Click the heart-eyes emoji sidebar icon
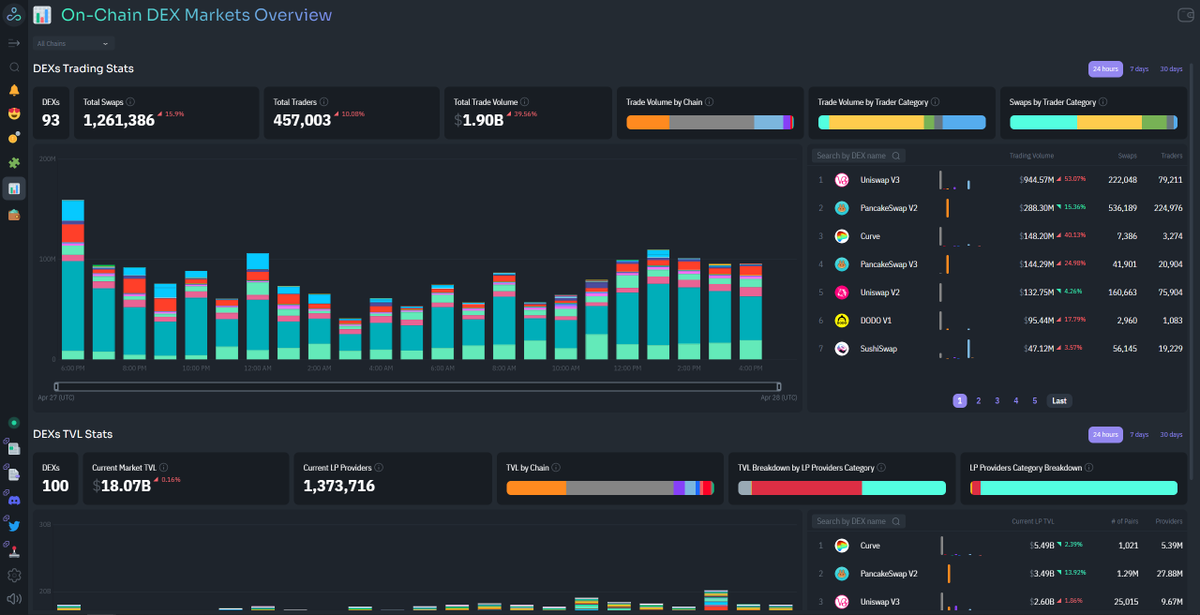1200x615 pixels. click(x=14, y=114)
